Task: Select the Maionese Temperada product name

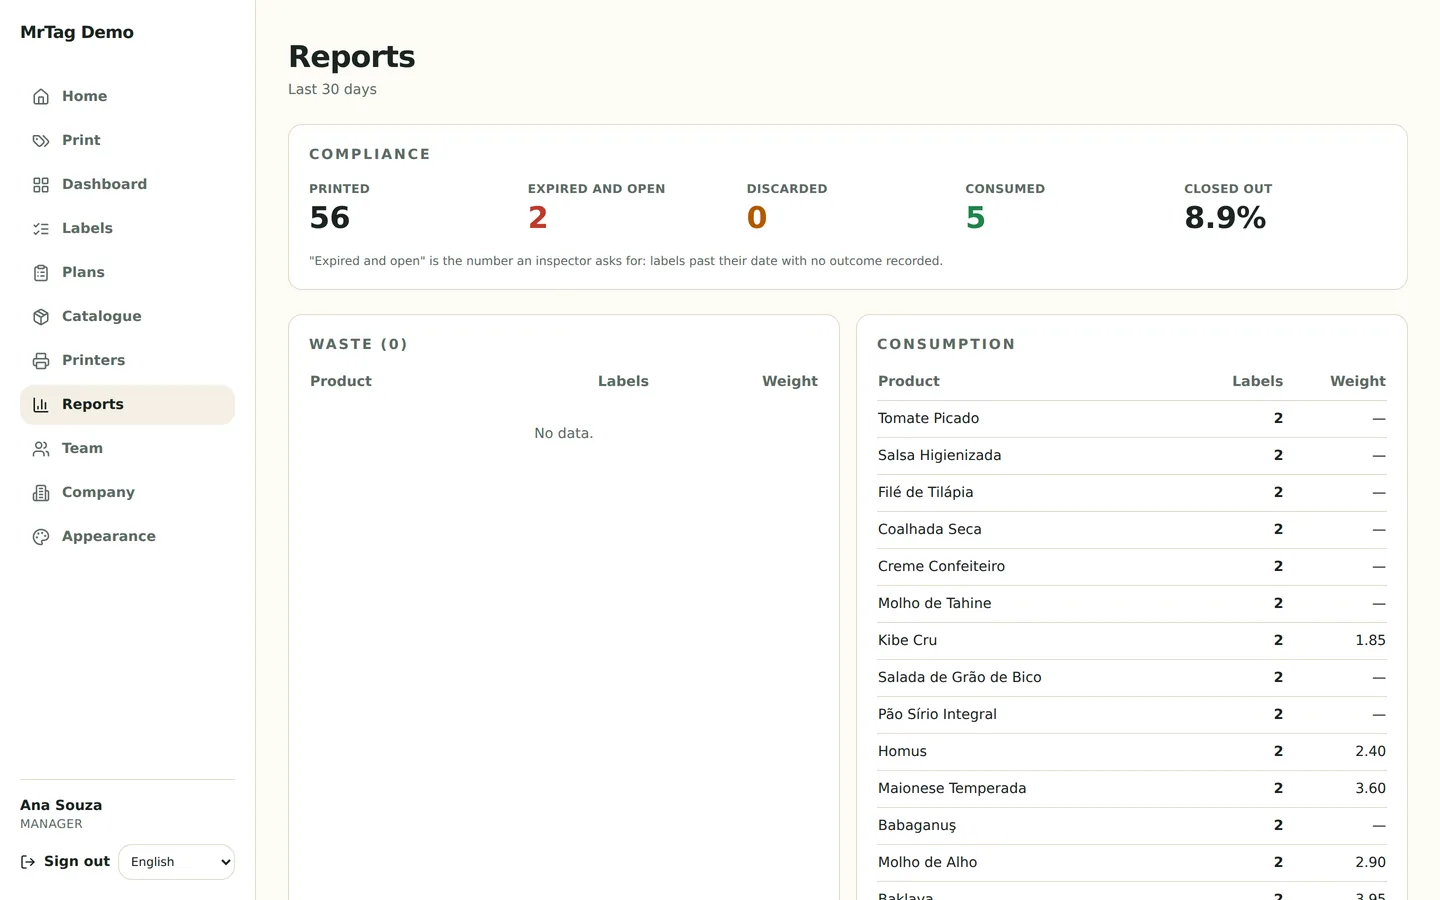Action: tap(952, 788)
